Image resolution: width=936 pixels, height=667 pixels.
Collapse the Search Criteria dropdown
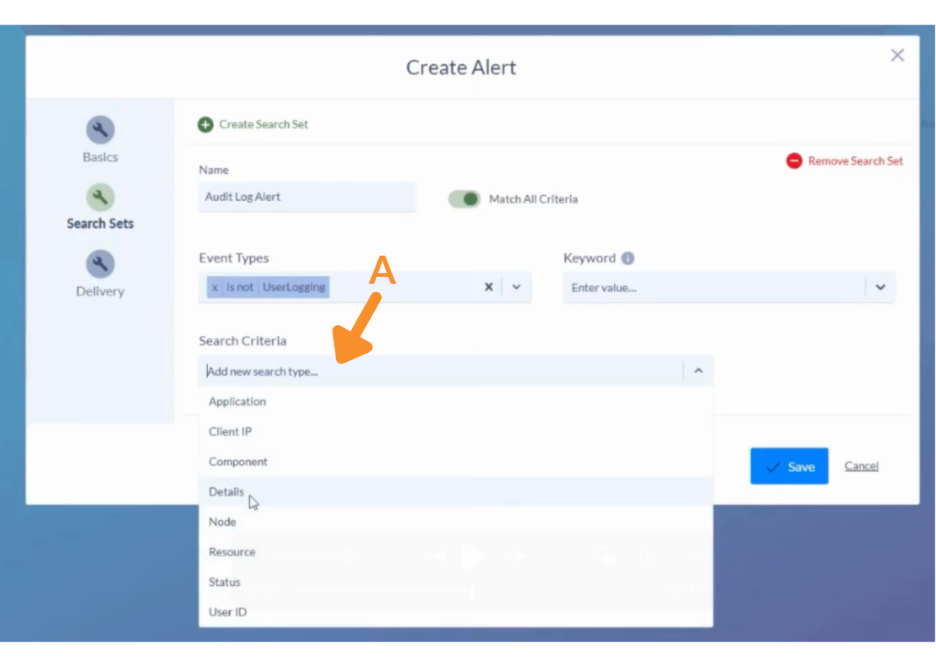pyautogui.click(x=698, y=371)
